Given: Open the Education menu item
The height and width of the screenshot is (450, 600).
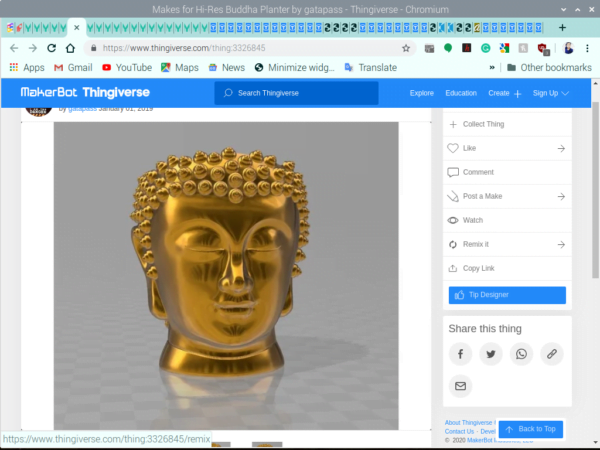Looking at the screenshot, I should click(461, 93).
